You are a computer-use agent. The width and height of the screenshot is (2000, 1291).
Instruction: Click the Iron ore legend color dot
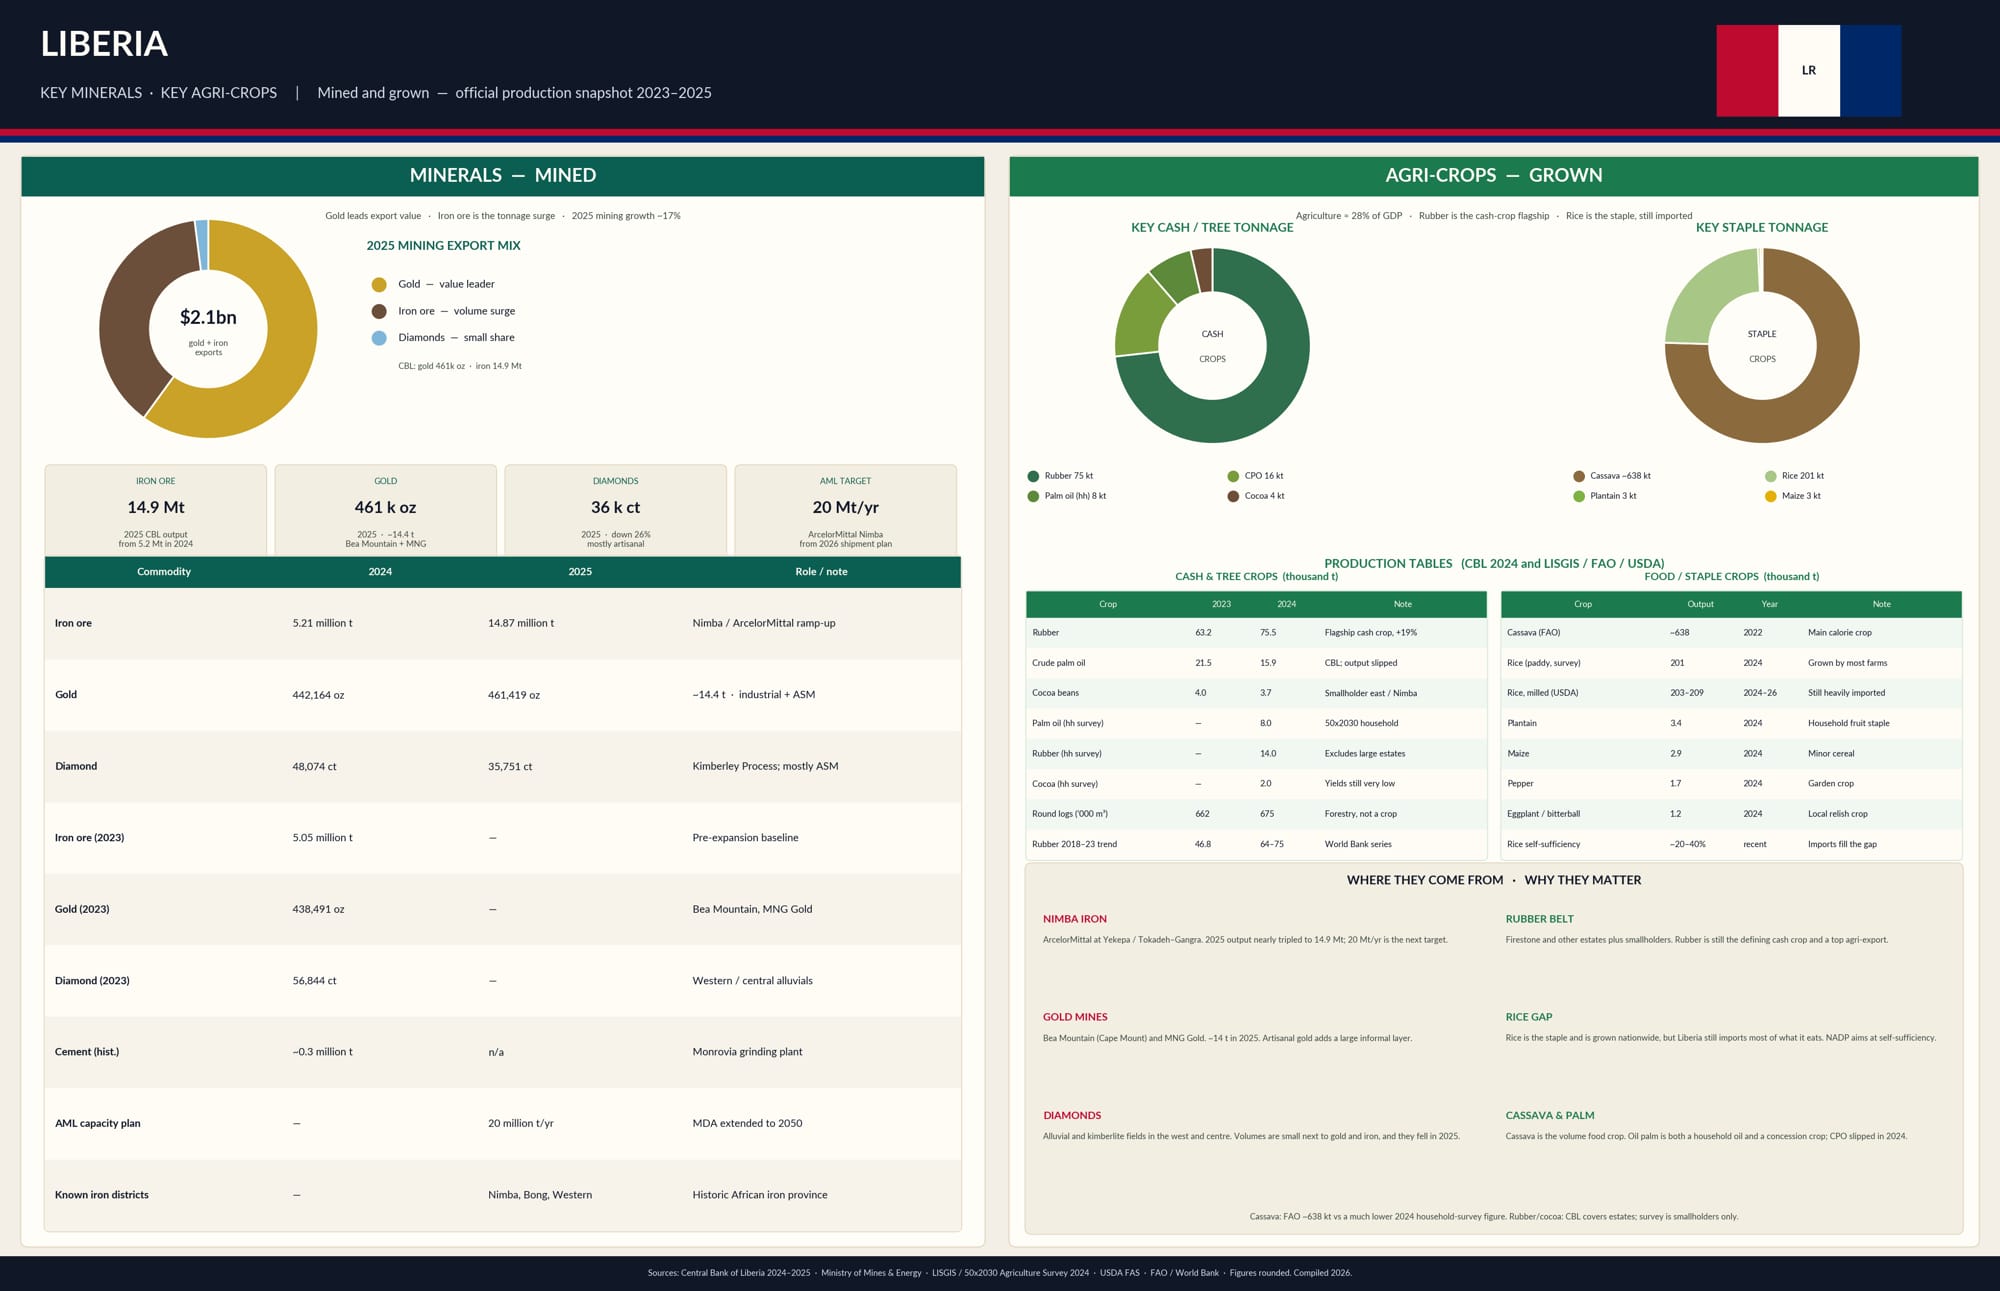[x=379, y=311]
